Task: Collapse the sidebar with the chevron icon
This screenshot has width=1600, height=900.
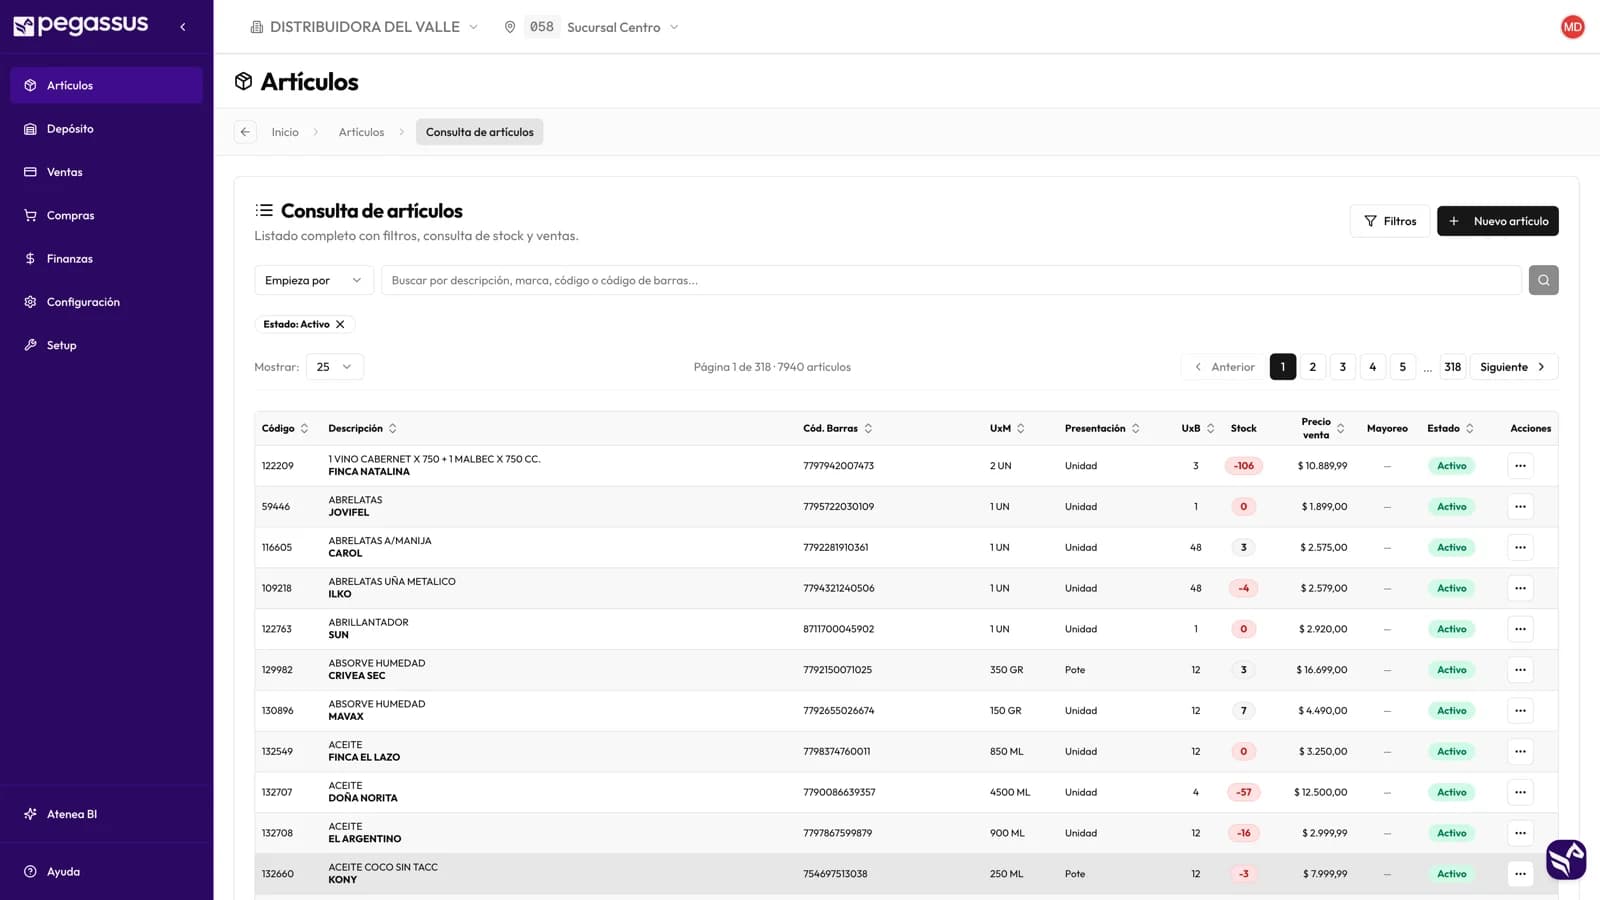Action: click(x=182, y=27)
